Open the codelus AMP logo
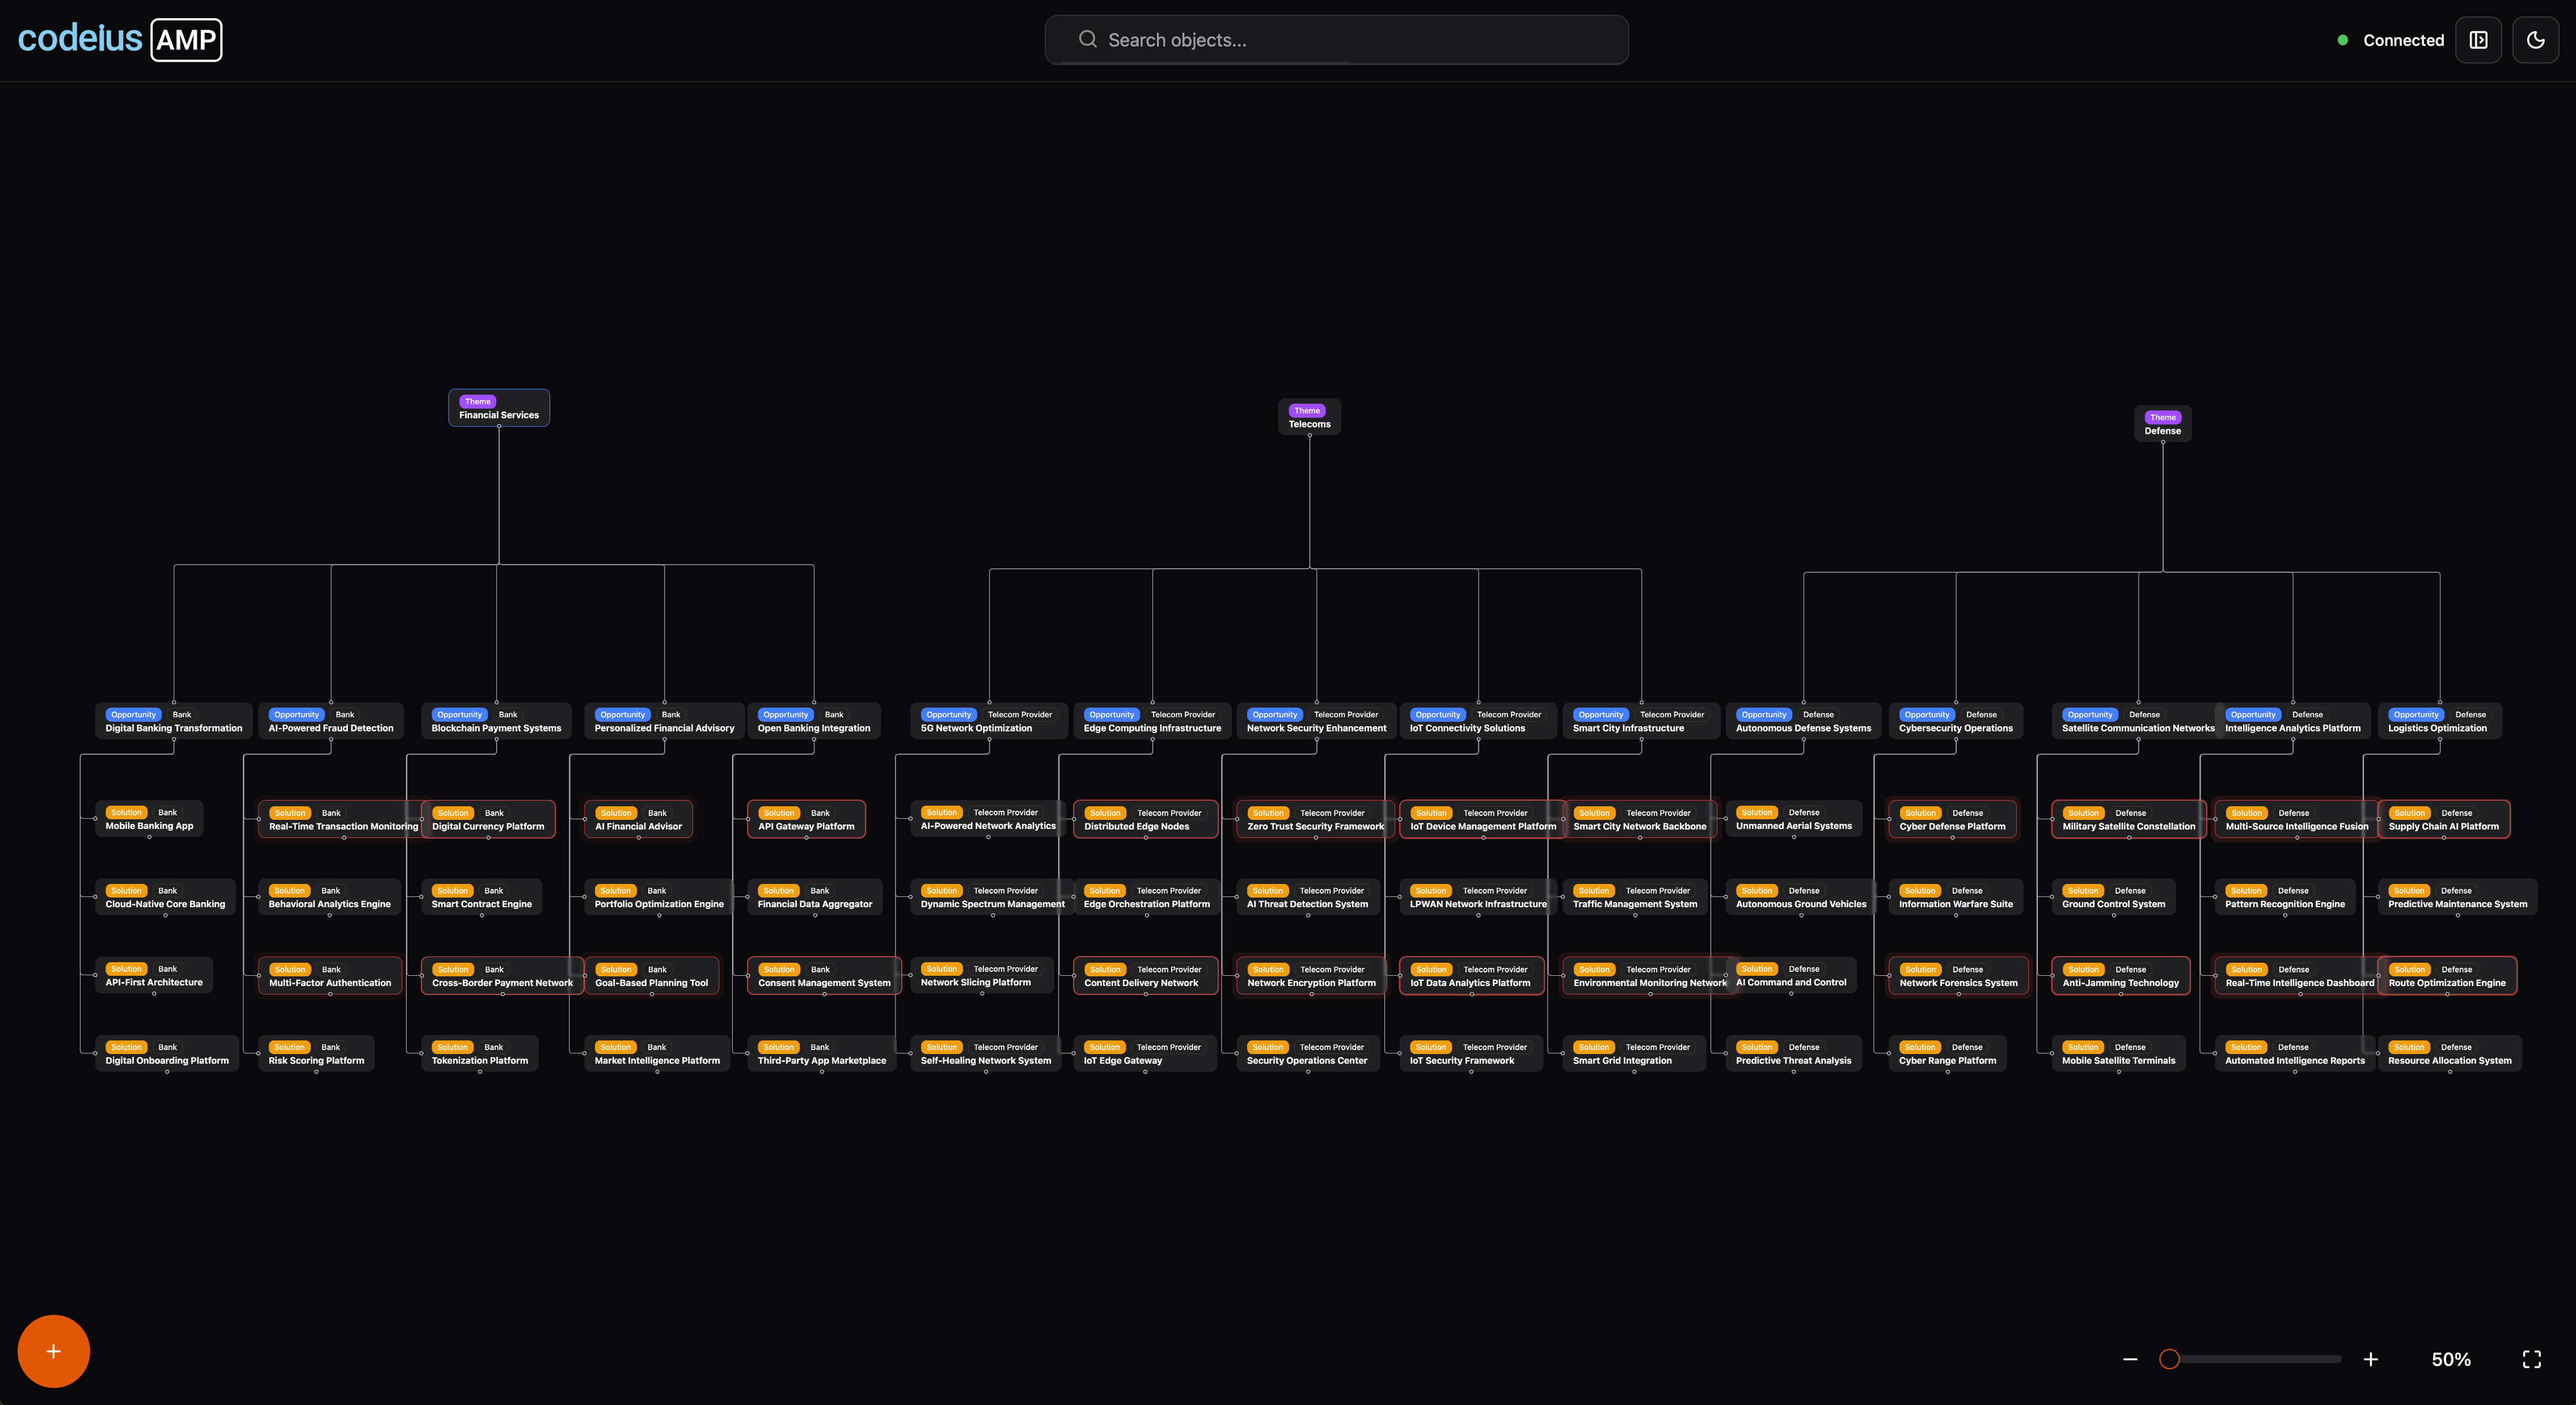2576x1405 pixels. (x=120, y=39)
